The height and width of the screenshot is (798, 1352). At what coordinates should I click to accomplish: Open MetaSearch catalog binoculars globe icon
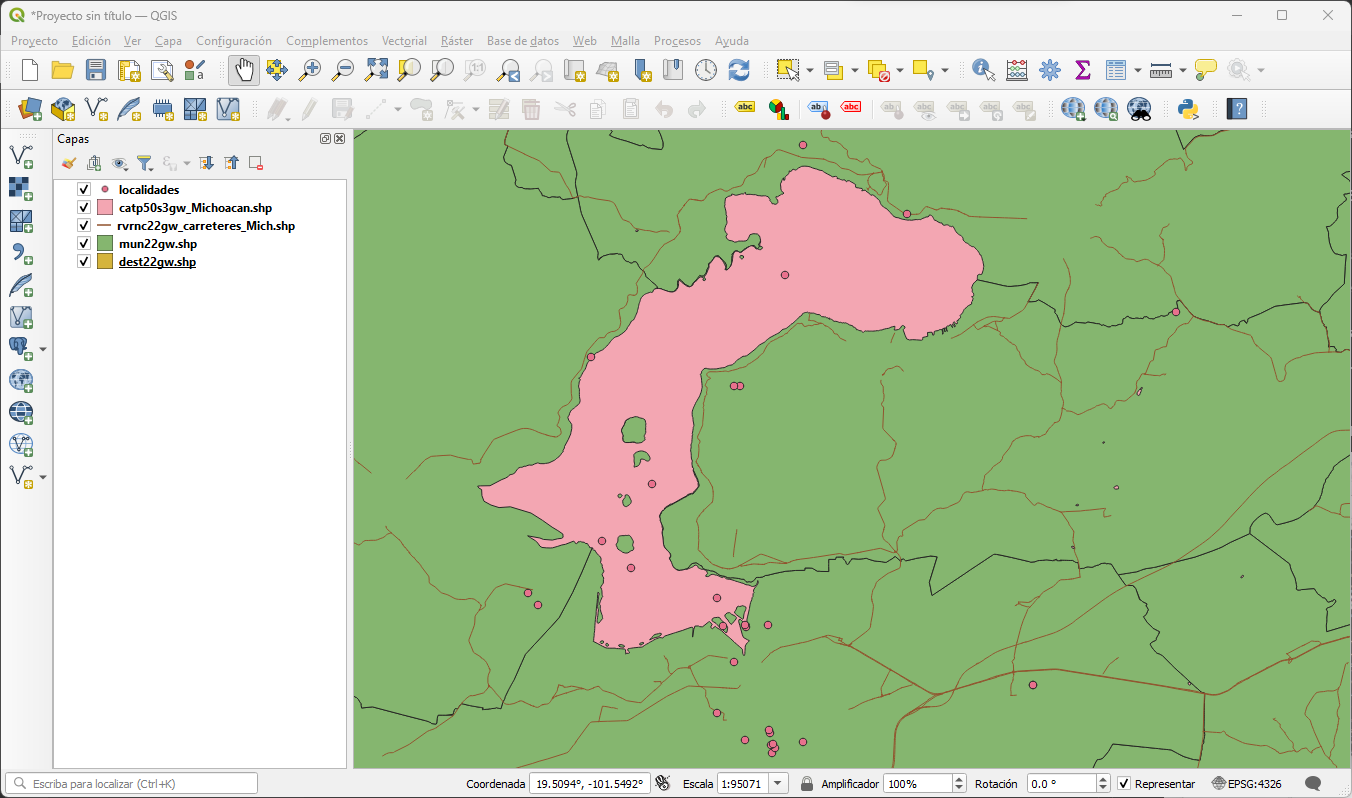(1138, 108)
